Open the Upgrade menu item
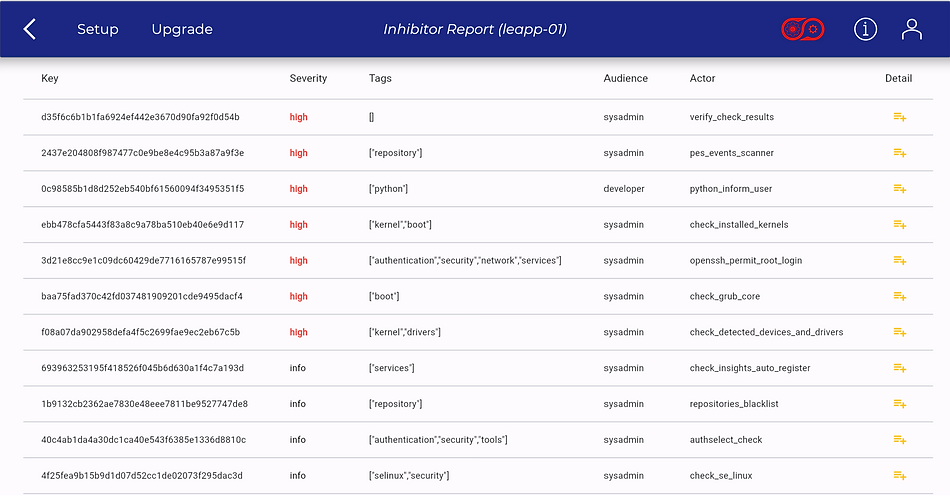Viewport: 950px width, 496px height. point(182,29)
